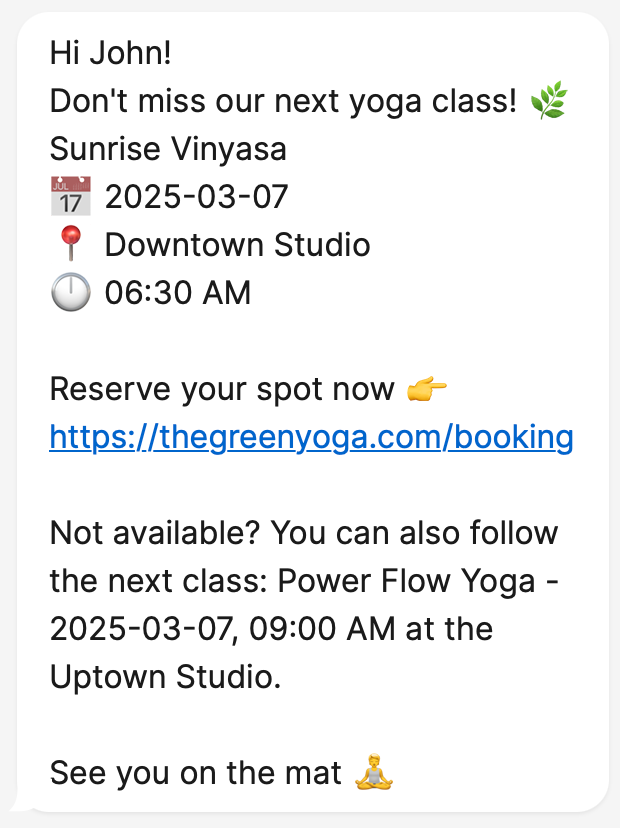
Task: Click the calendar emoji before the date
Action: (x=70, y=196)
